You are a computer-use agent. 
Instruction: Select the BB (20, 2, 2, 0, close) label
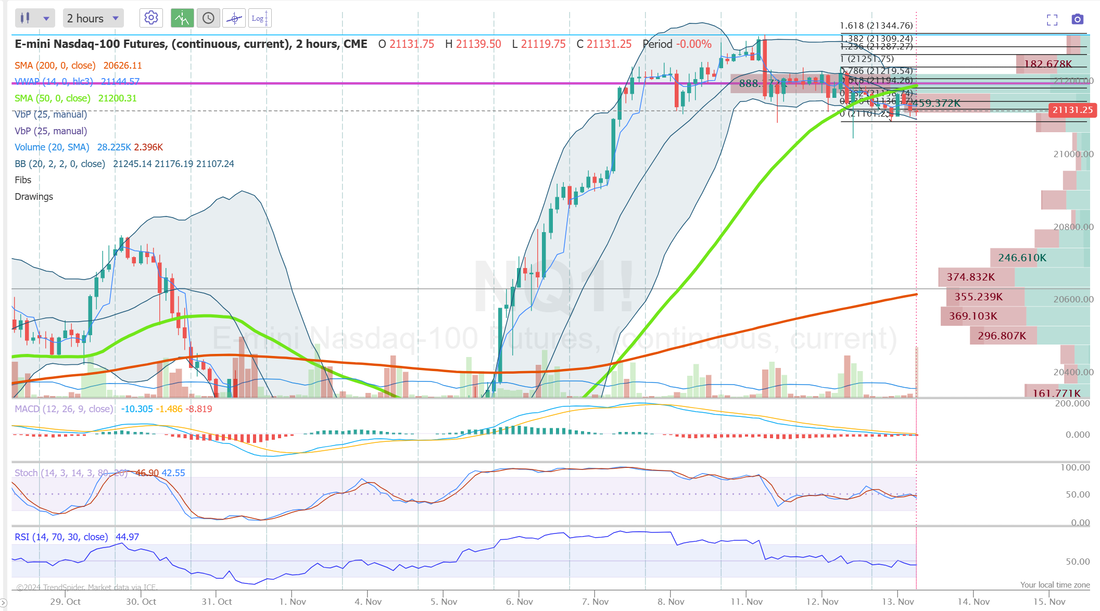click(x=60, y=163)
